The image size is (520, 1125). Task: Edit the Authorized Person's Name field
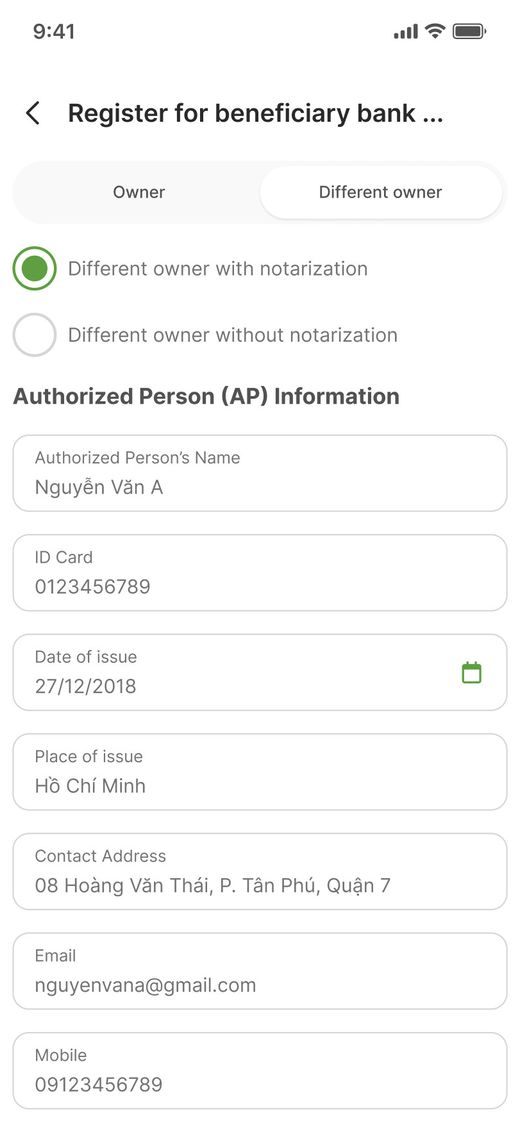click(x=260, y=473)
